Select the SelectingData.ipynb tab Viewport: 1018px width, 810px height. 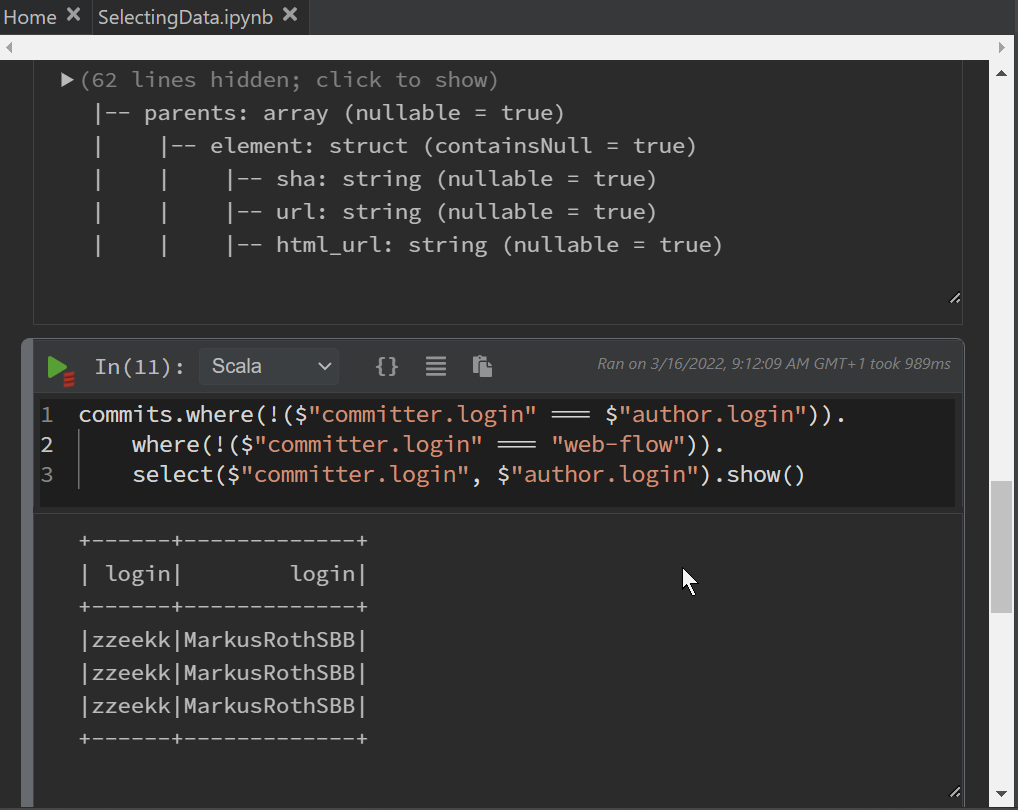click(x=185, y=17)
